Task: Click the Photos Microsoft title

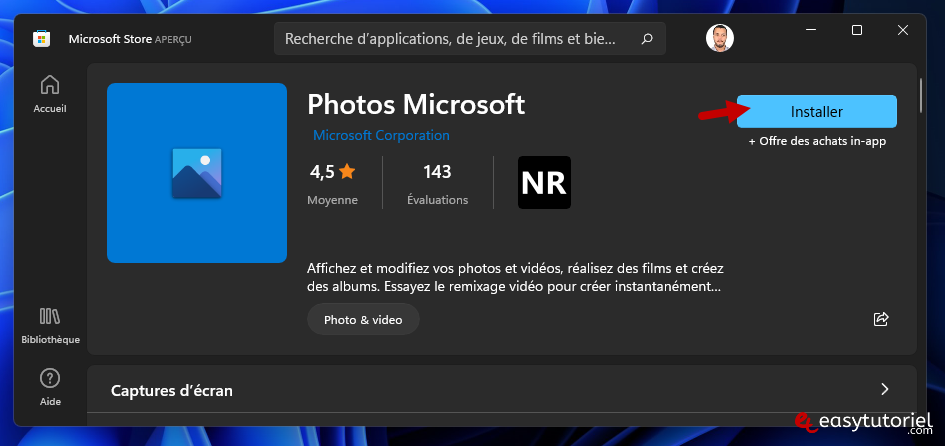Action: click(x=416, y=105)
